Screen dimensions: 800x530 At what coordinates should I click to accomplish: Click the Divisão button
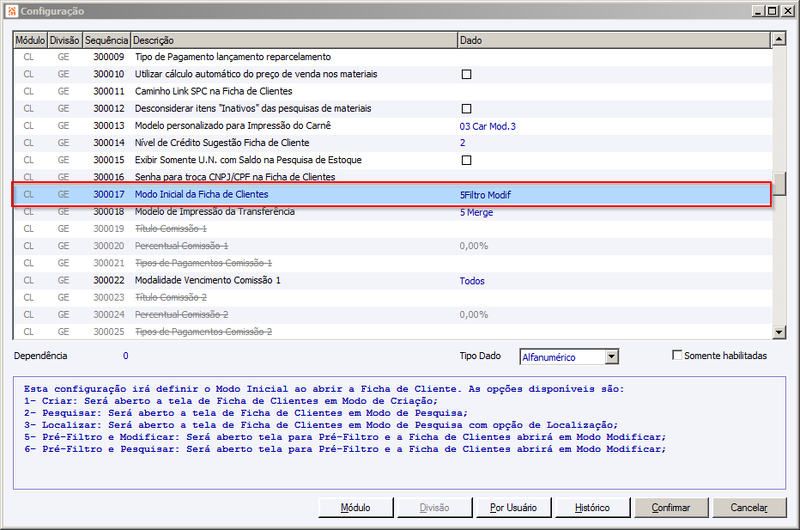(x=434, y=508)
